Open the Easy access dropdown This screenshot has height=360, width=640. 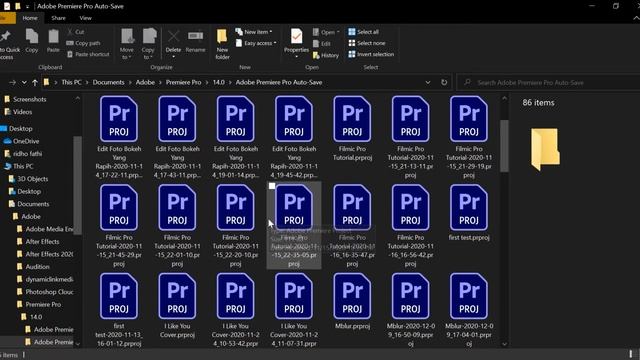[256, 43]
